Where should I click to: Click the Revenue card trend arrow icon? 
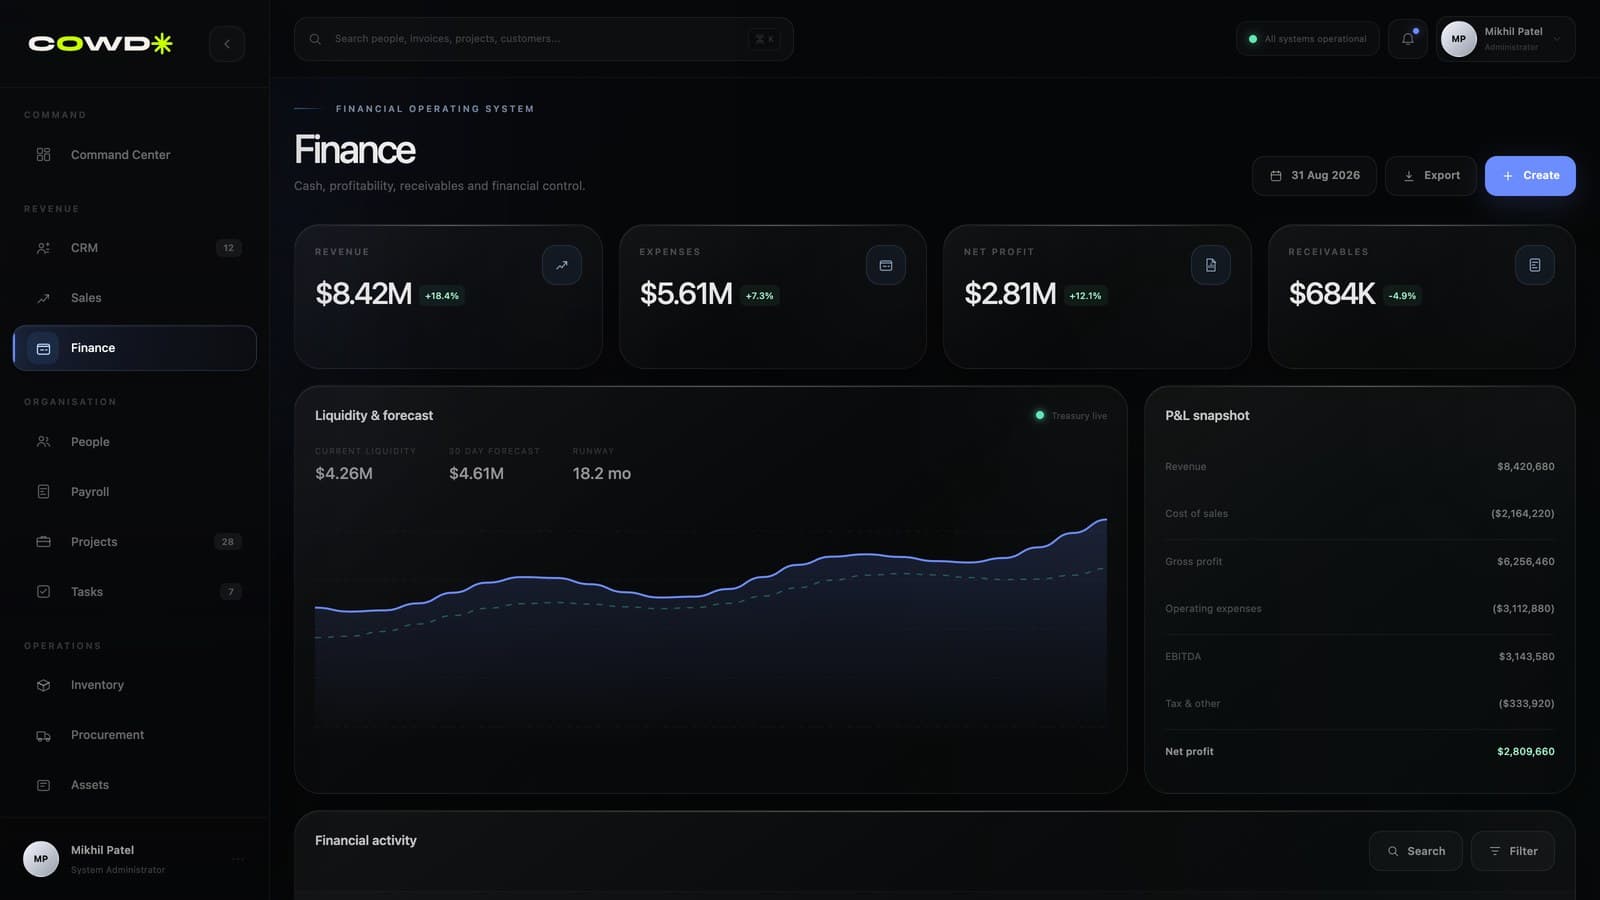pyautogui.click(x=562, y=265)
